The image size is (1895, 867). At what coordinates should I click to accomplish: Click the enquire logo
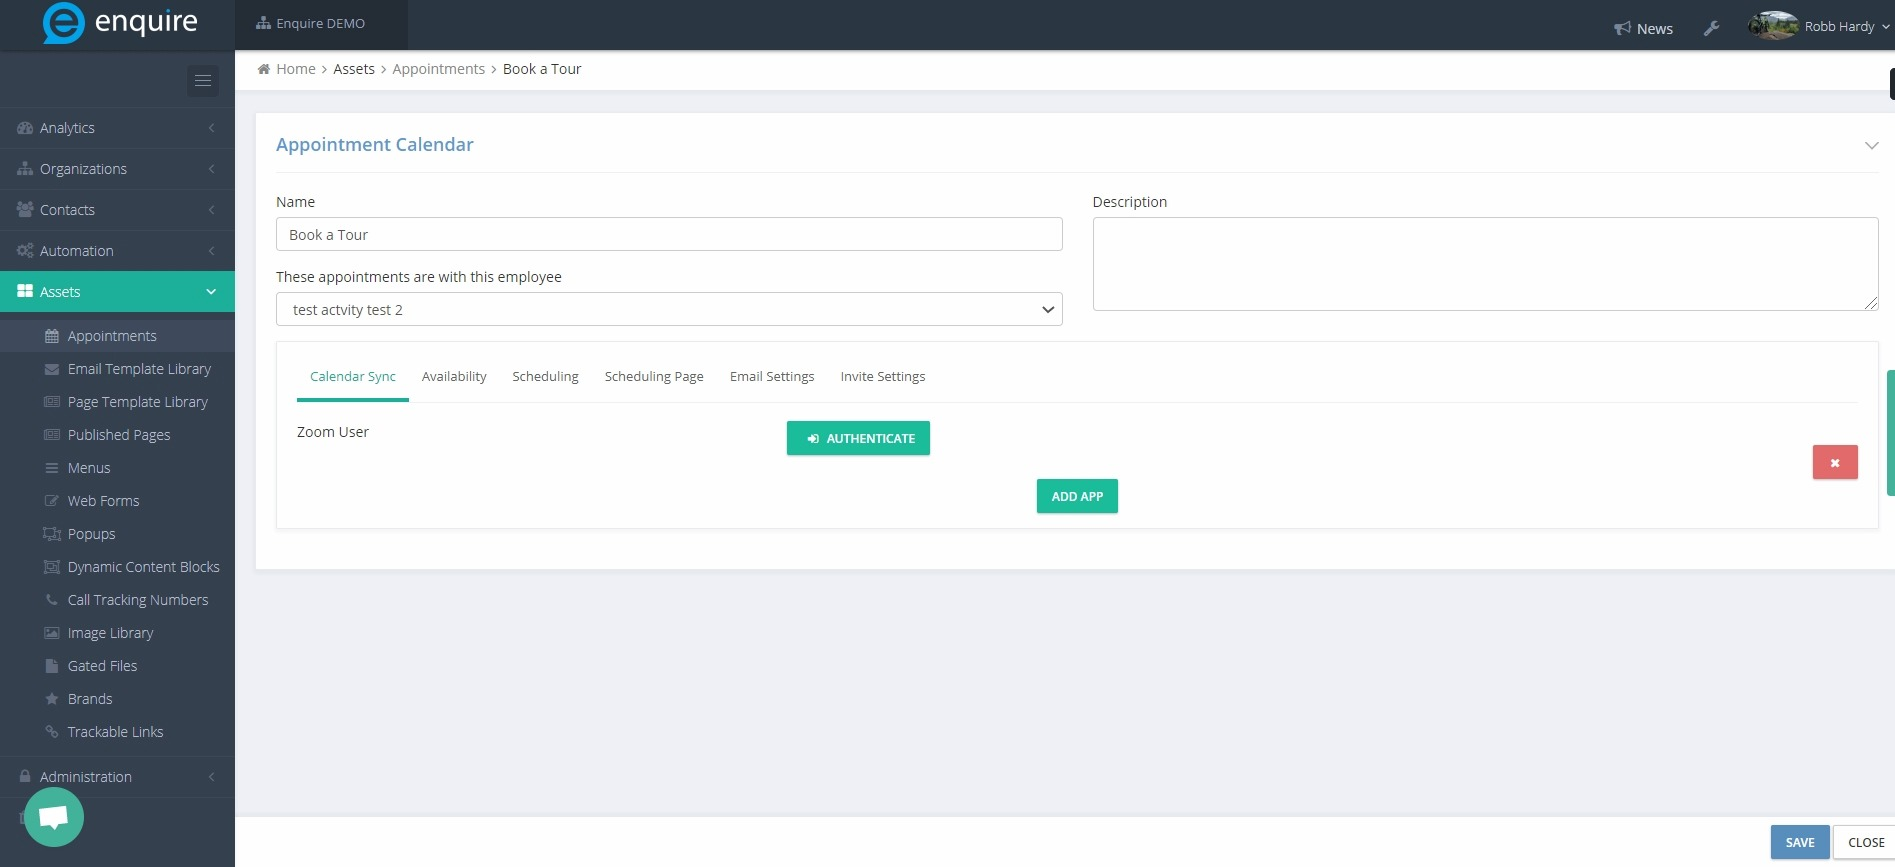(120, 23)
